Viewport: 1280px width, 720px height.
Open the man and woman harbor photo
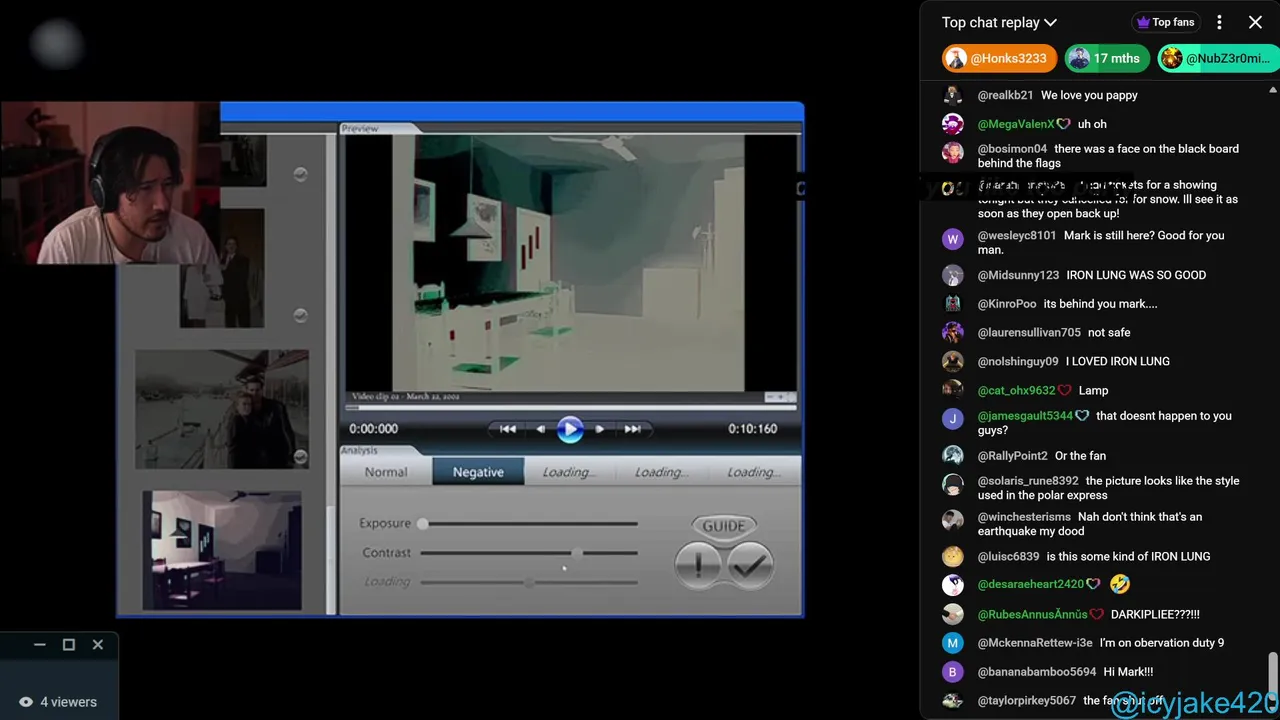point(221,409)
